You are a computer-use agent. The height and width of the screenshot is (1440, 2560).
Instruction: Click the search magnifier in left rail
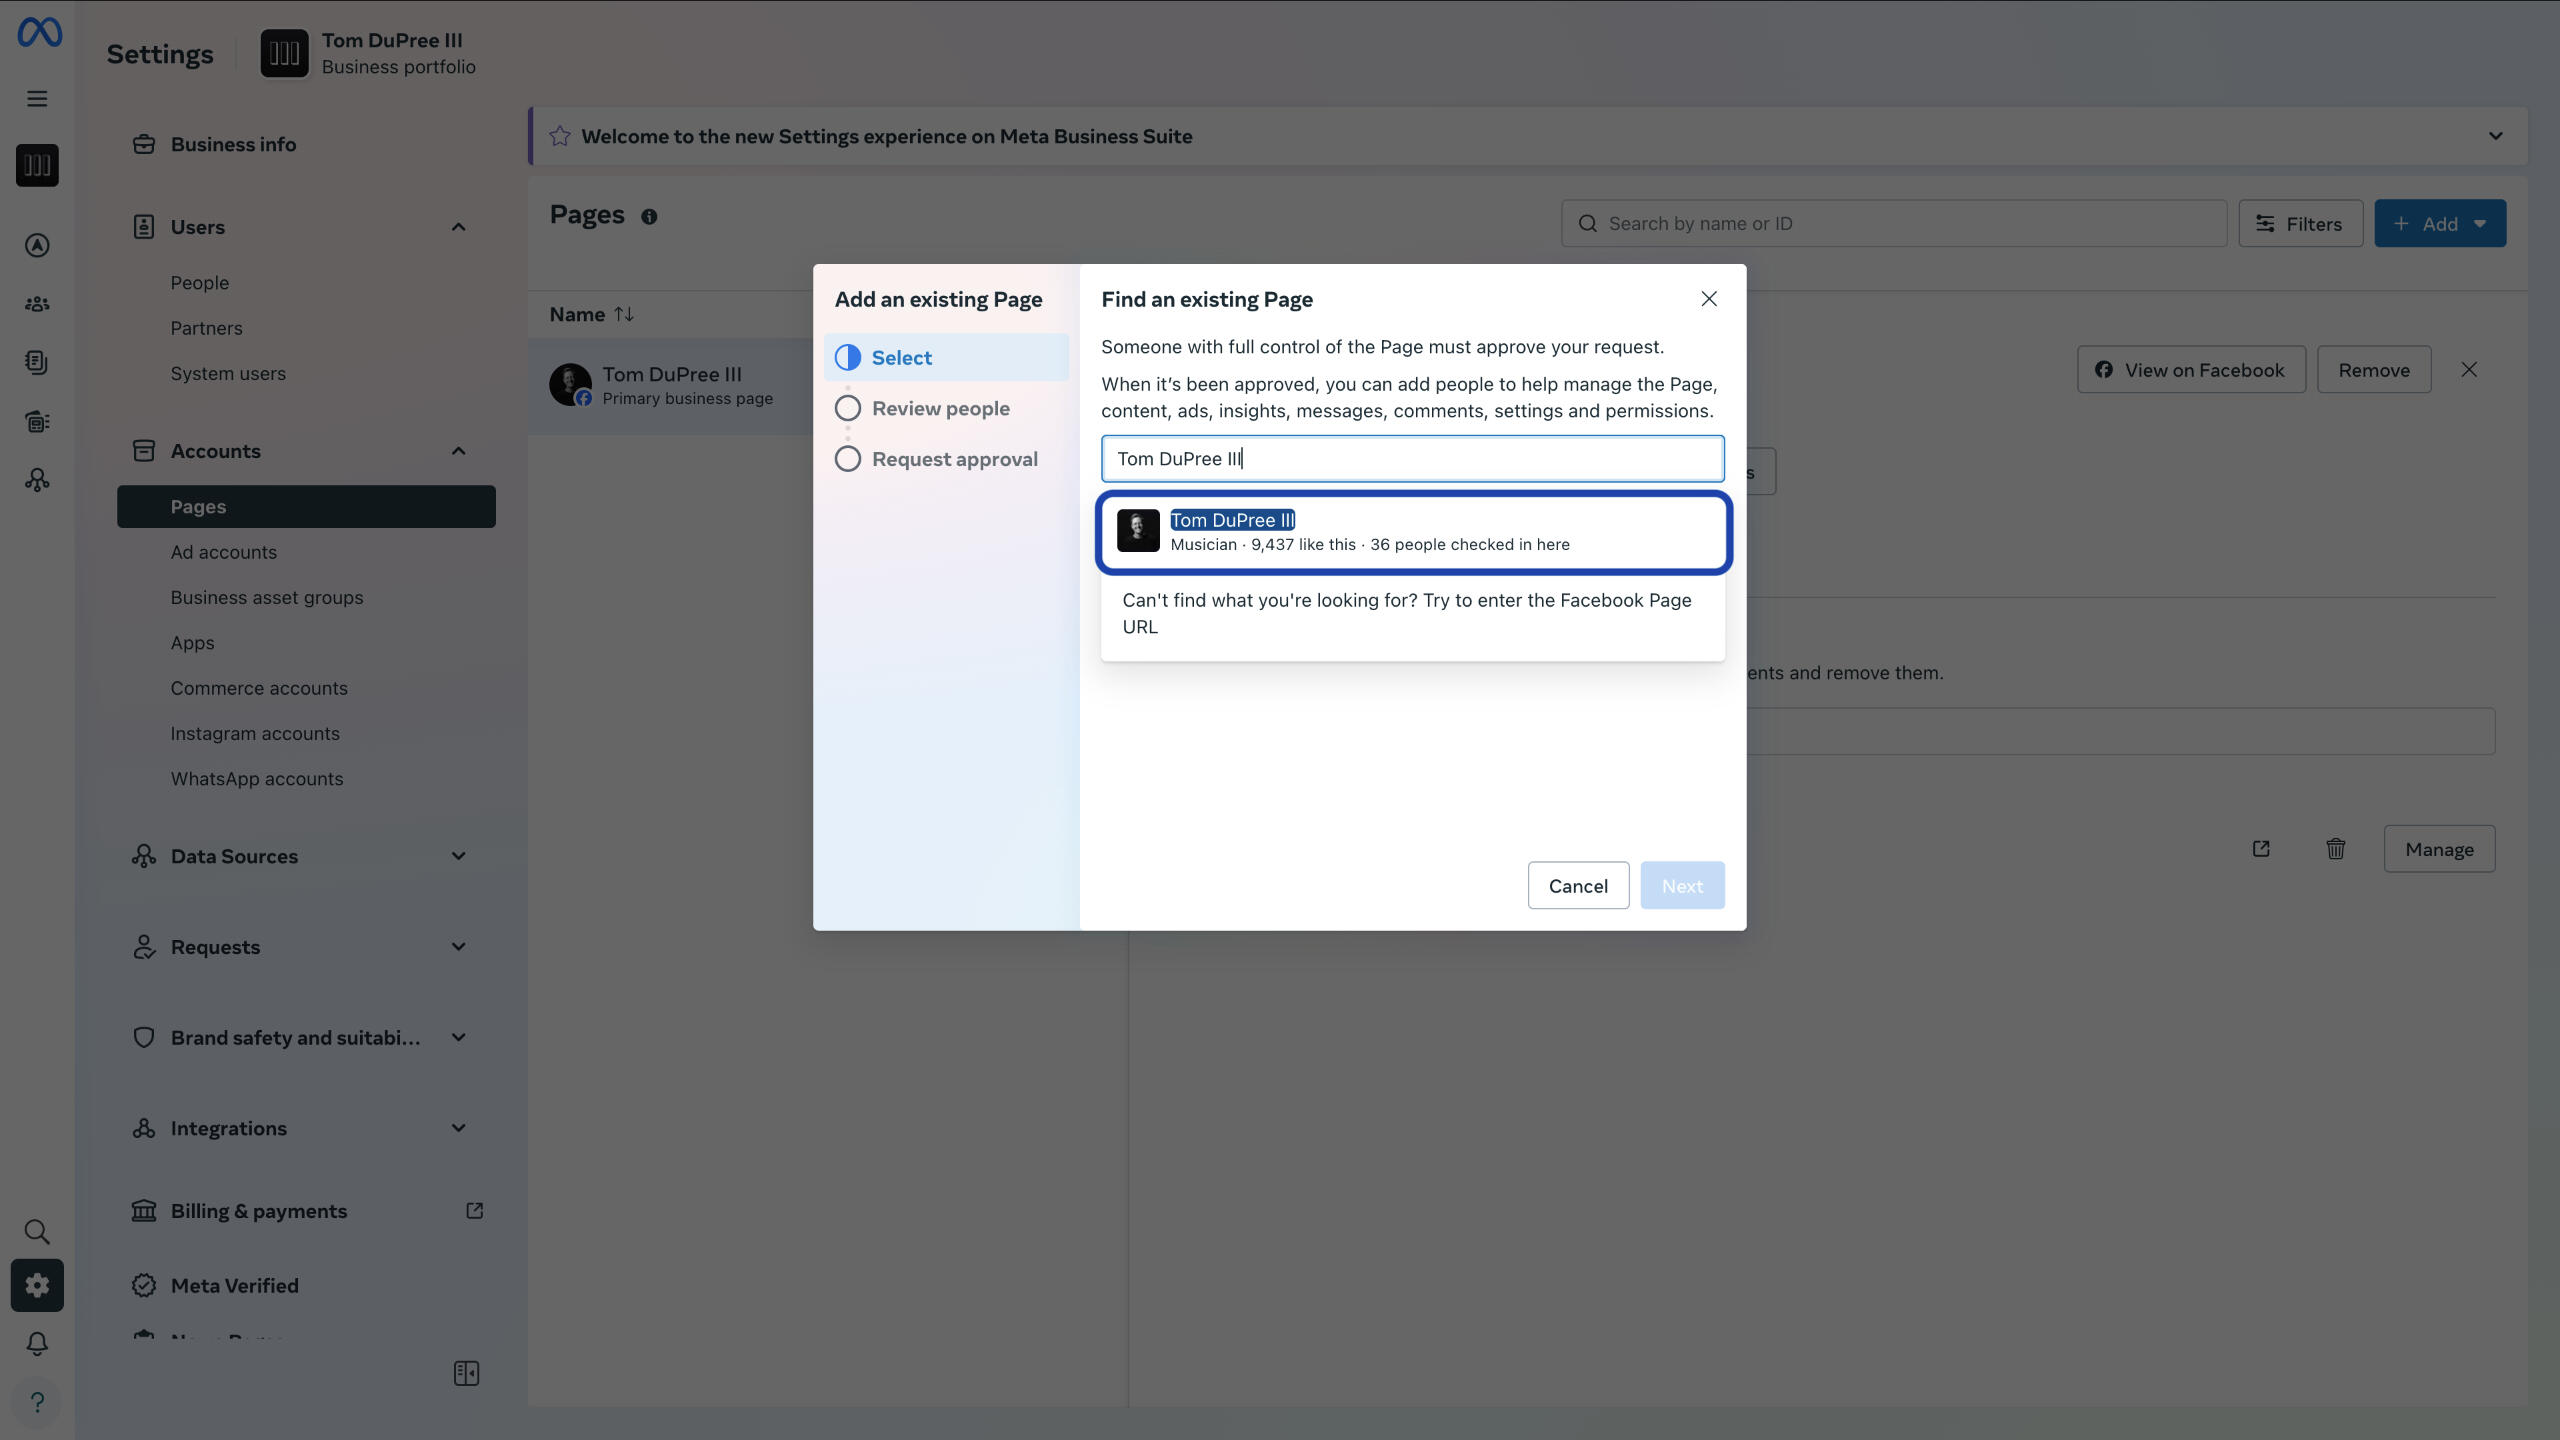(x=37, y=1231)
